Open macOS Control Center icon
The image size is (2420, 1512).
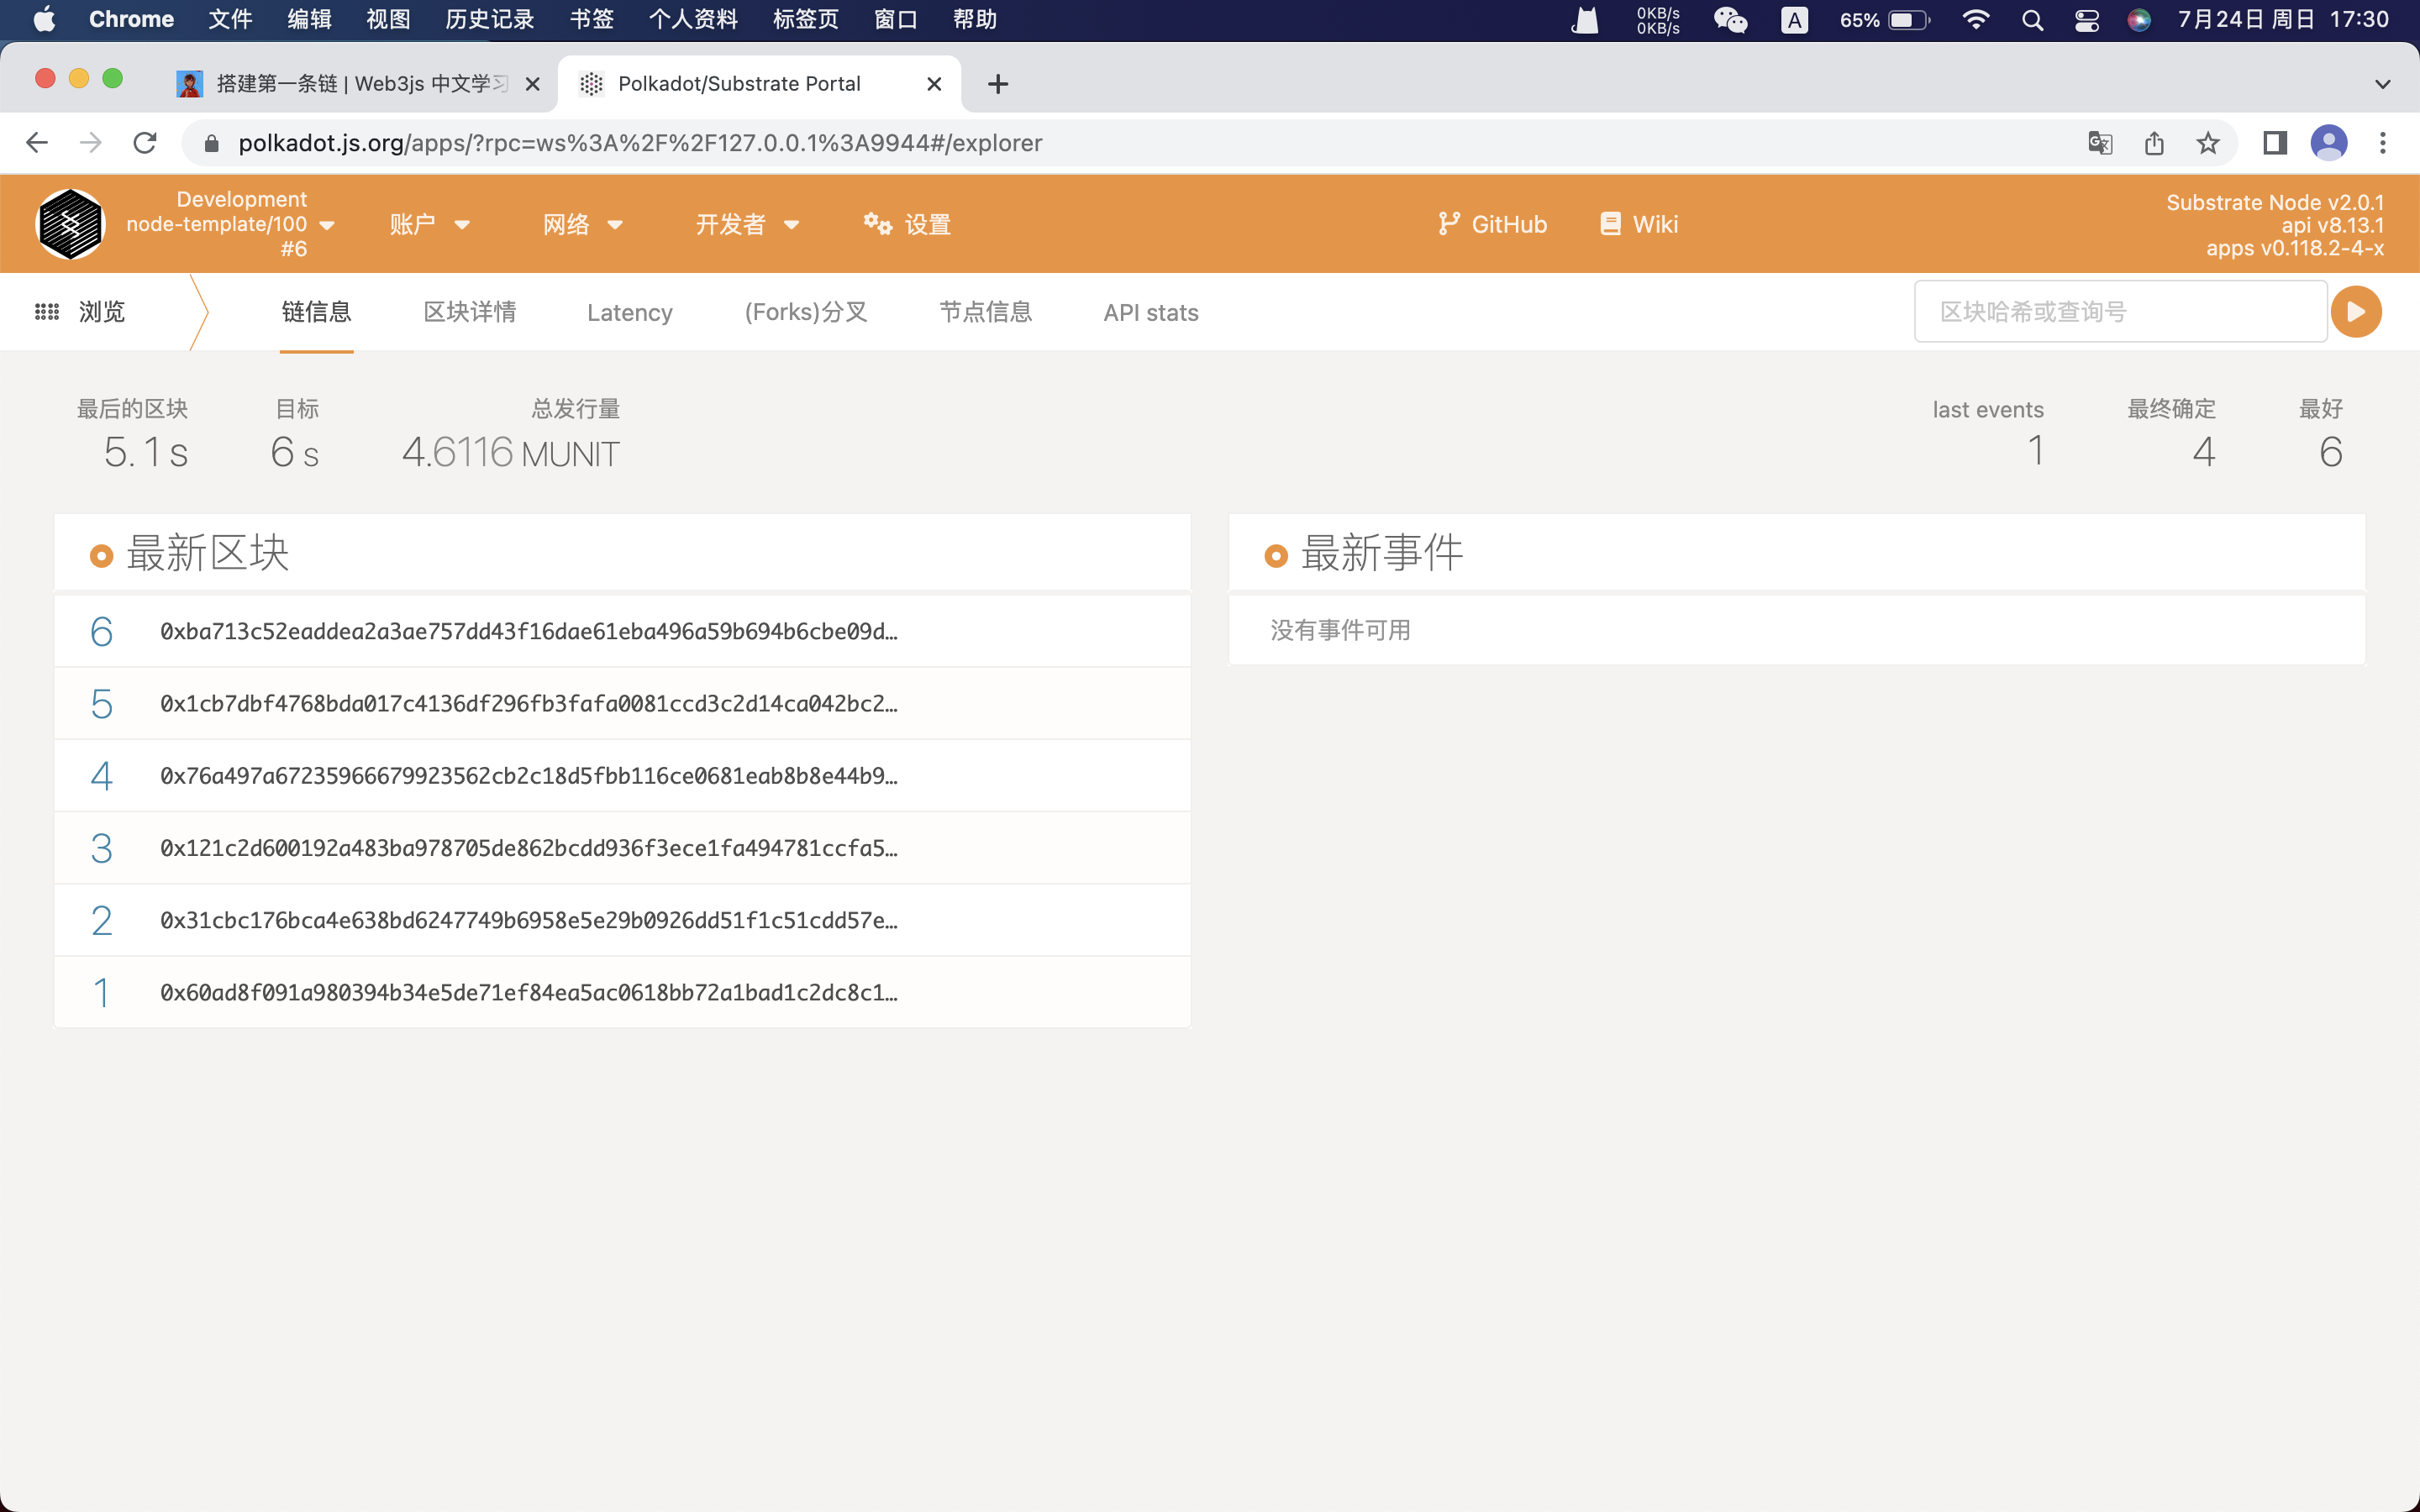(2086, 20)
